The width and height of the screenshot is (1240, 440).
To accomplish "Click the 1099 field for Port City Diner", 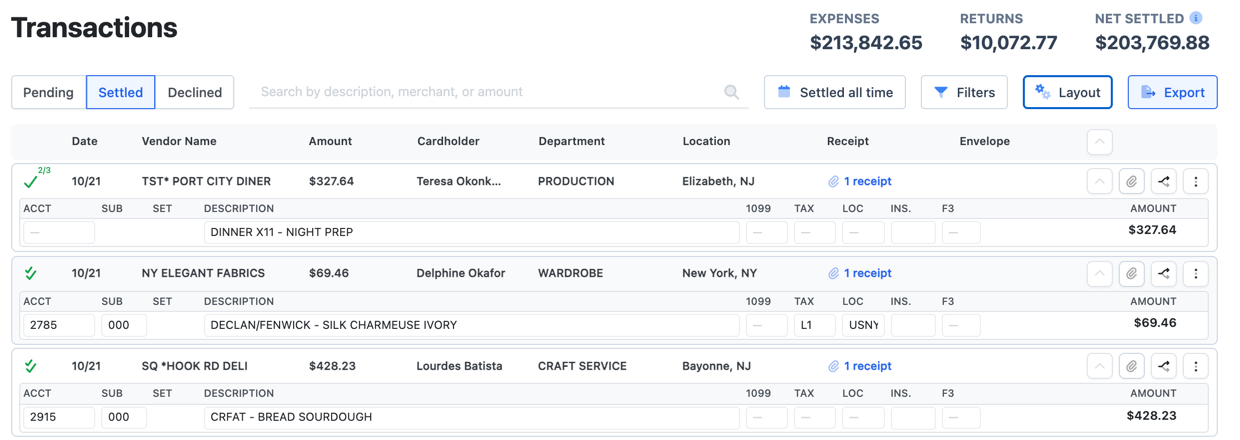I will (x=767, y=232).
